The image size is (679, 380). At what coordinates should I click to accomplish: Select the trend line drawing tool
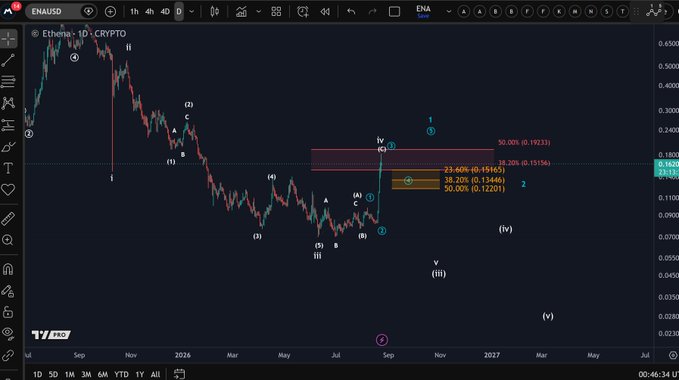point(8,61)
